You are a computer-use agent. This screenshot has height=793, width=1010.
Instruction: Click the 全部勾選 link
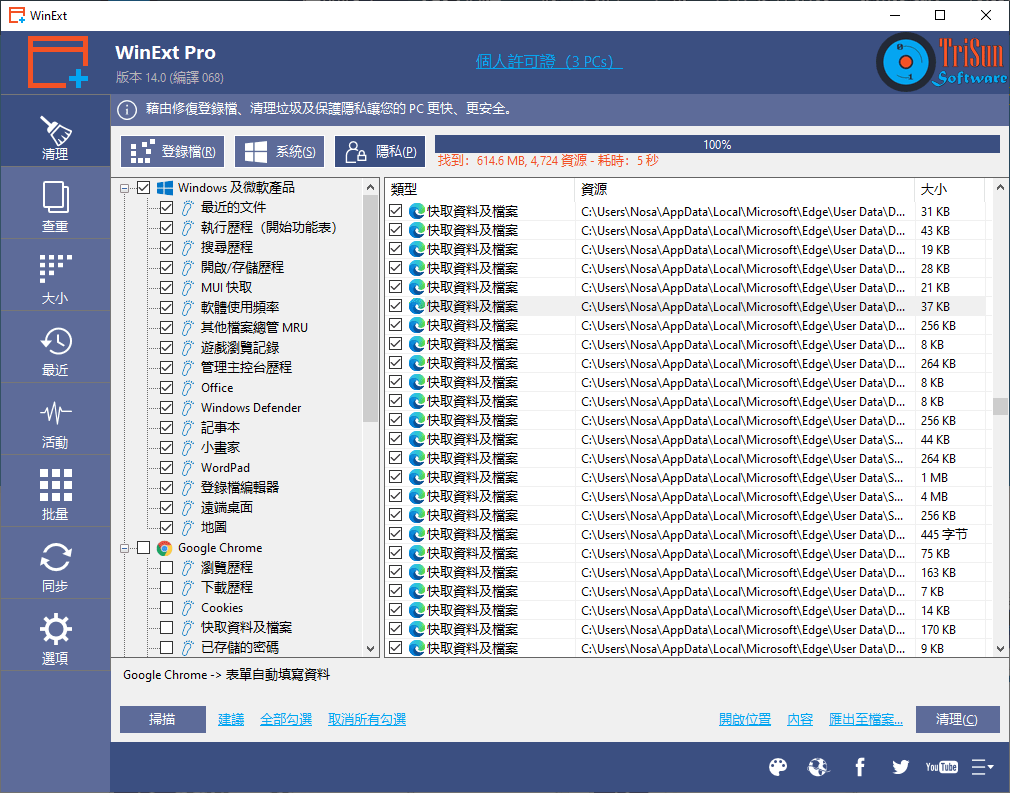point(286,720)
